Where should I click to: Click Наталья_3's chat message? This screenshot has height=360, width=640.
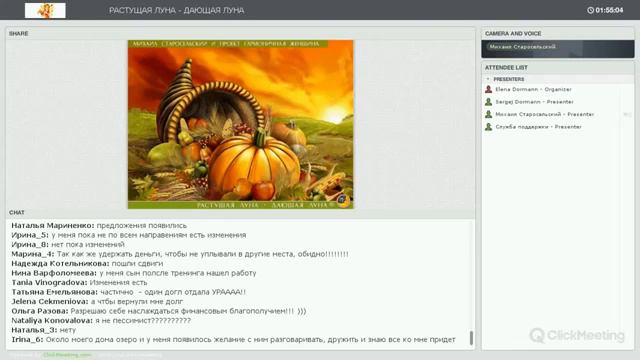tap(44, 330)
